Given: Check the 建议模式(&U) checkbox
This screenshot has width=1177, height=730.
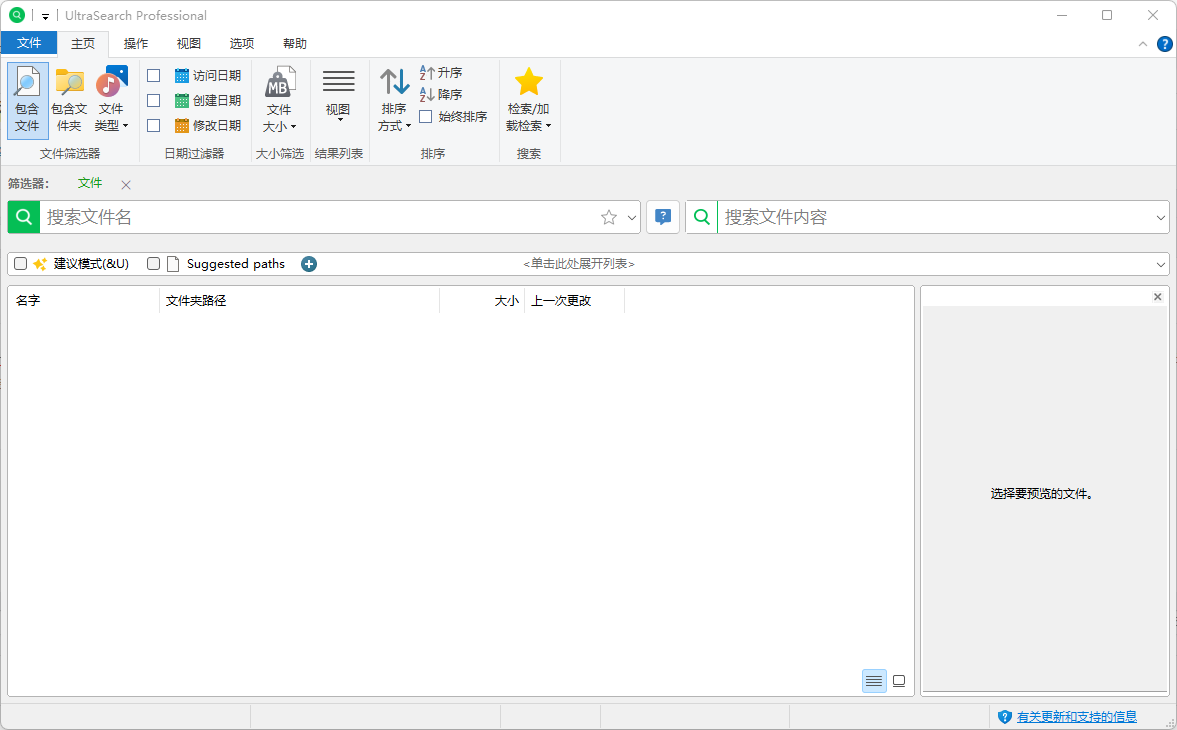Looking at the screenshot, I should 20,263.
